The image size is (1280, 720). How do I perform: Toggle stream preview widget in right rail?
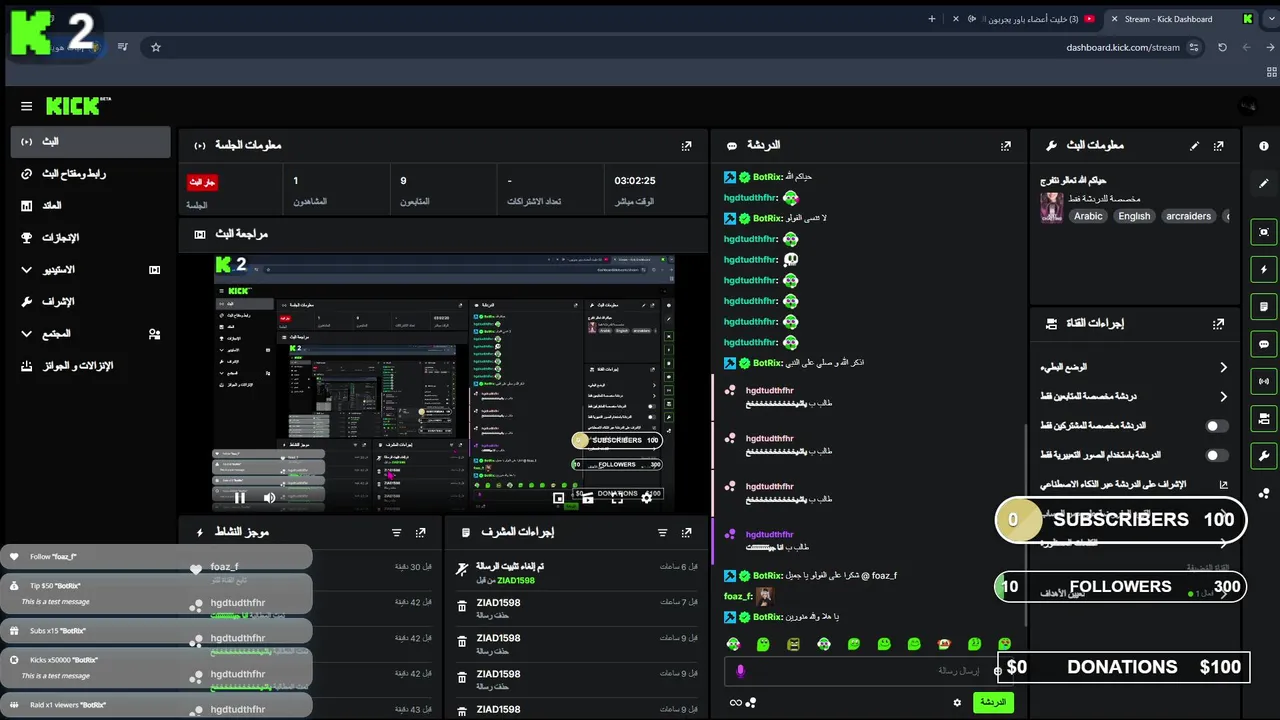point(1264,232)
